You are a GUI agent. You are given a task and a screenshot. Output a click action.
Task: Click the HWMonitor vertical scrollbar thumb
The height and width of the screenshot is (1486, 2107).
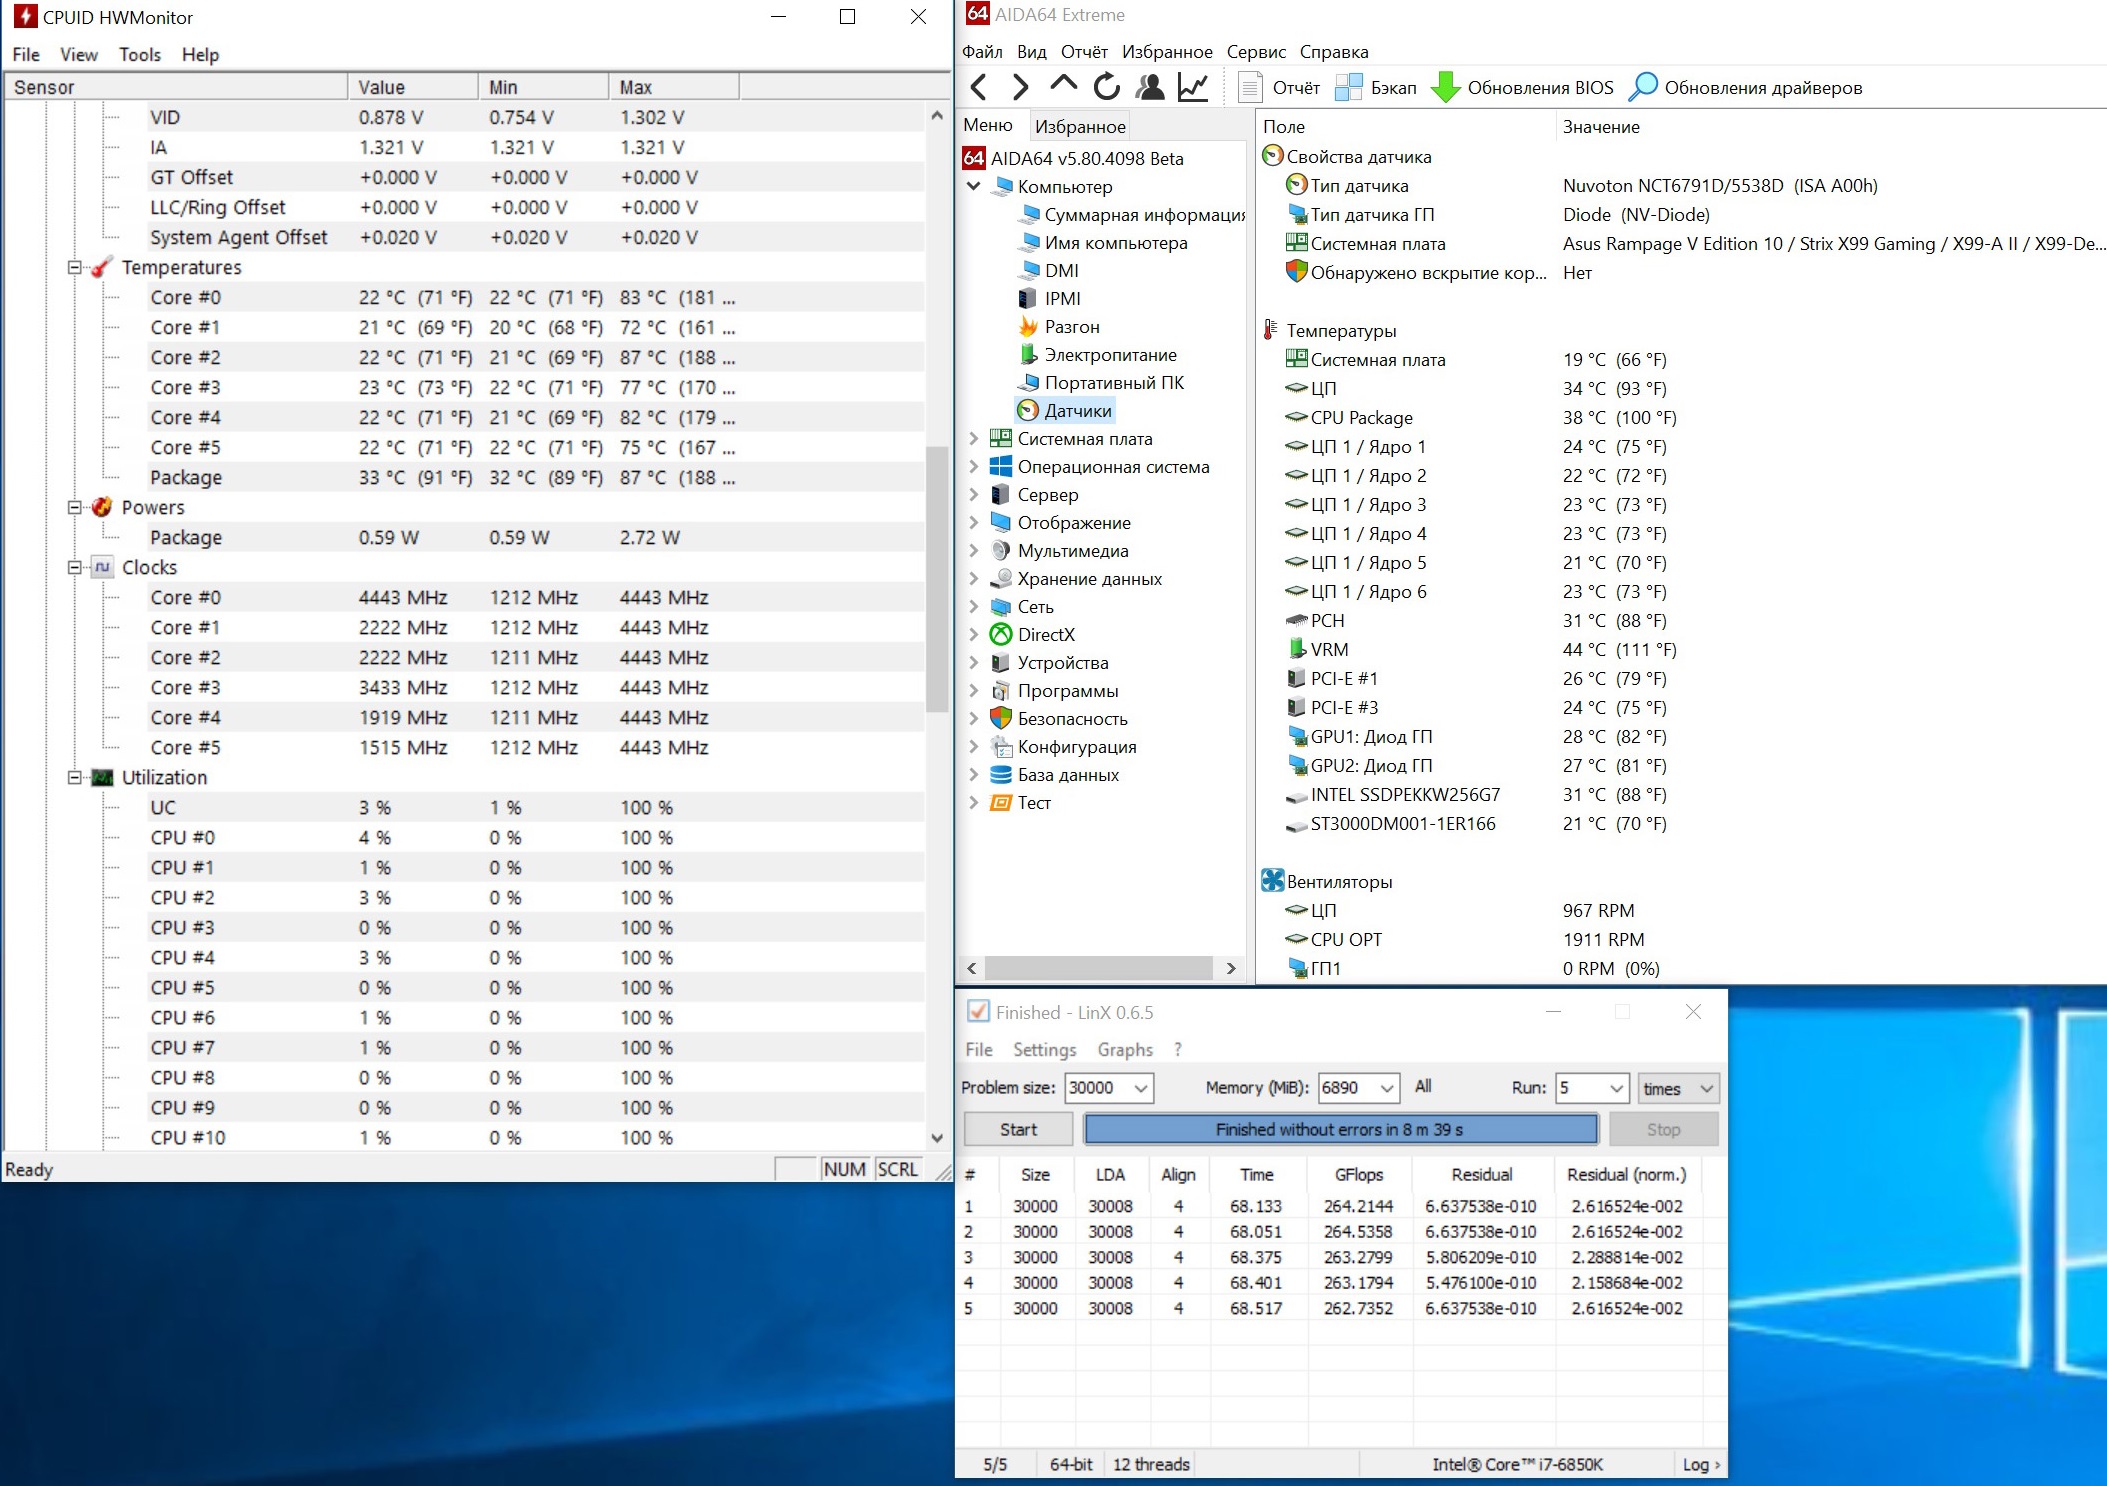tap(937, 580)
